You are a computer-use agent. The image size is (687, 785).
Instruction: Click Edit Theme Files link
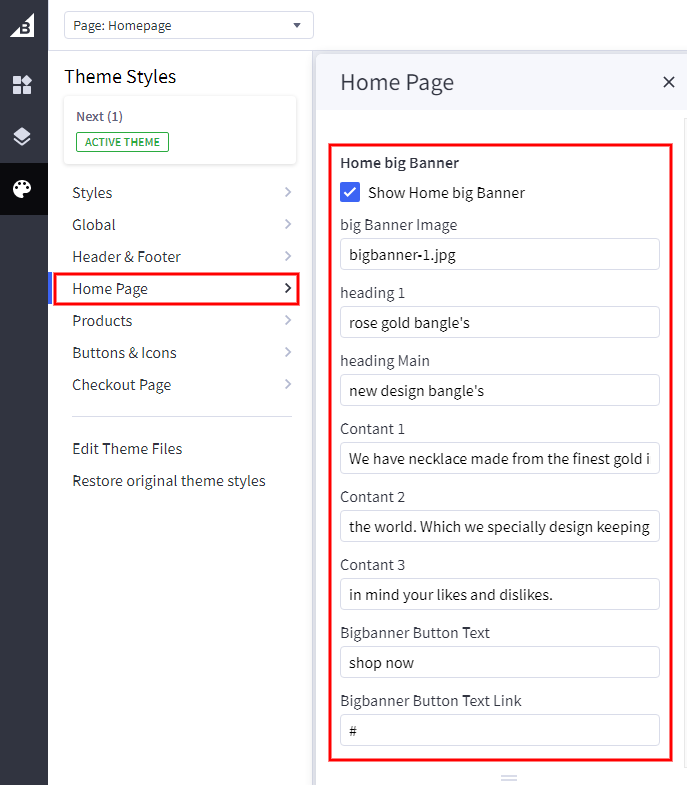[127, 449]
